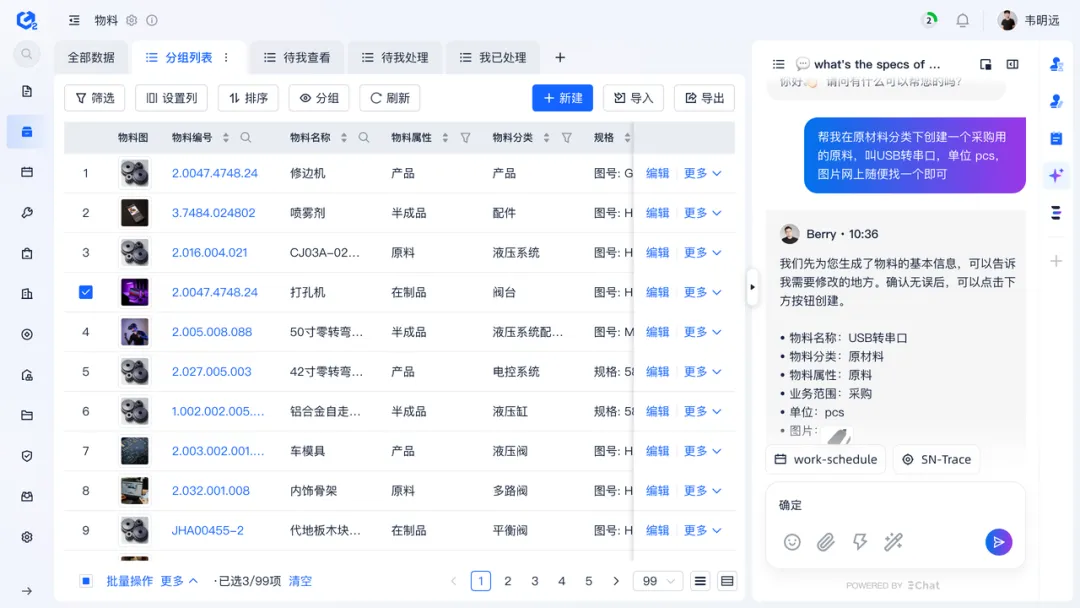Image resolution: width=1080 pixels, height=608 pixels.
Task: Click 新建 to create material
Action: (x=562, y=98)
